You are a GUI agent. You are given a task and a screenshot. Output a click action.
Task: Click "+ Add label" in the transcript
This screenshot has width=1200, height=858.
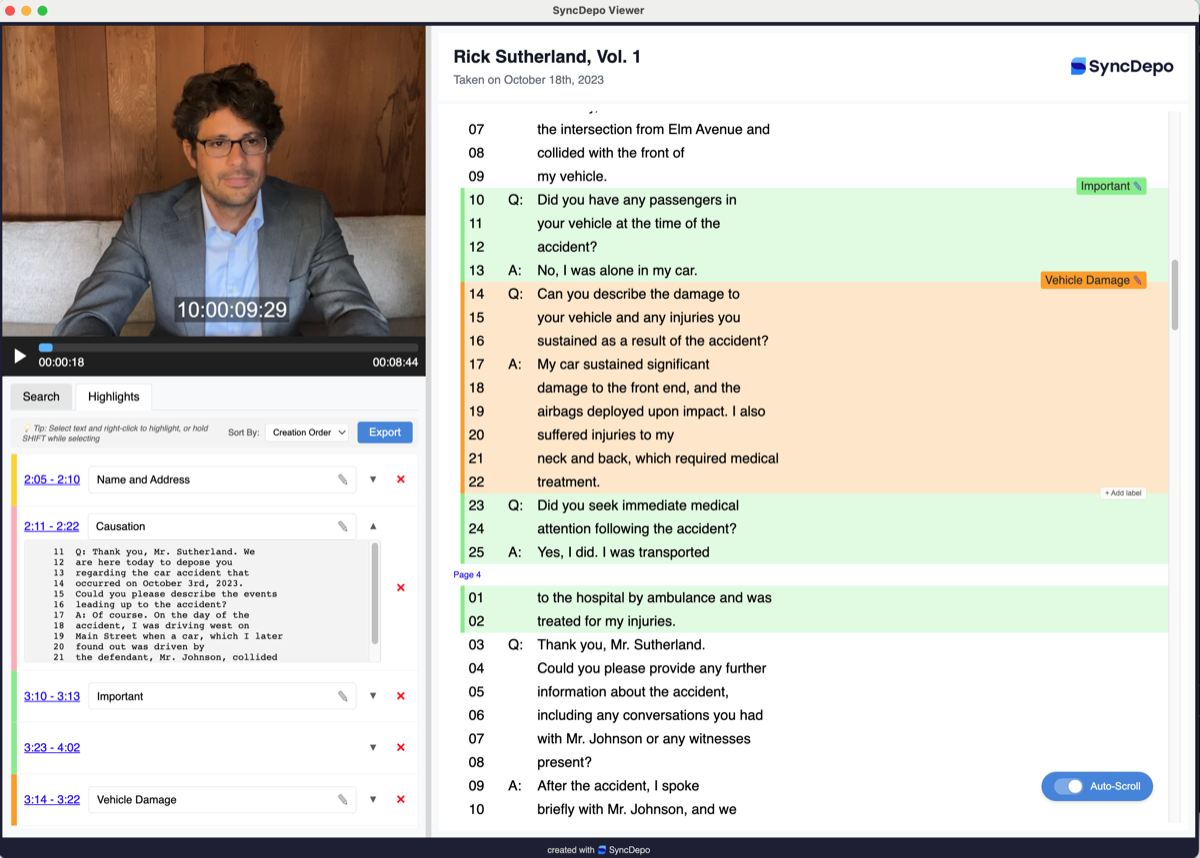[x=1122, y=492]
